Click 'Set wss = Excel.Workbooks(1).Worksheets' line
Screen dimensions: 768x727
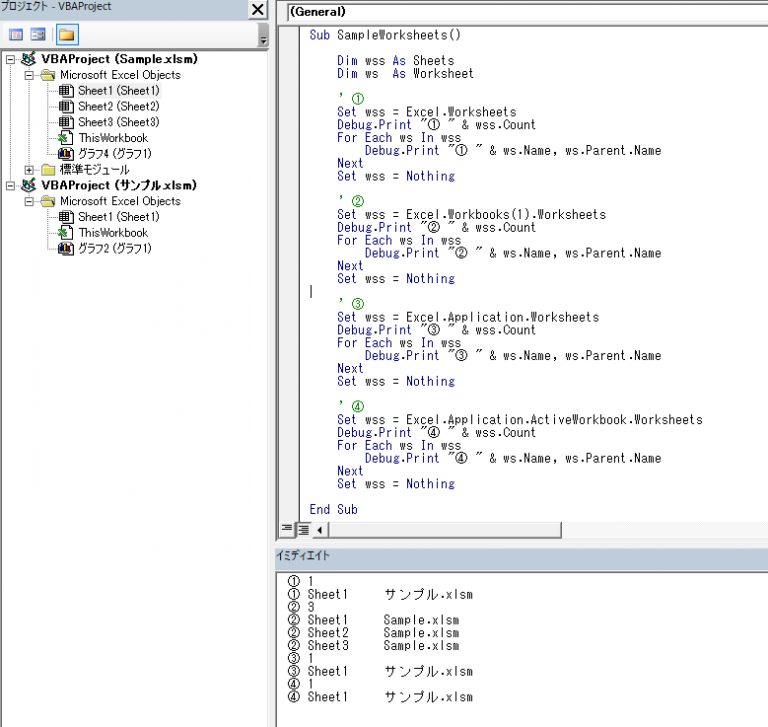471,215
